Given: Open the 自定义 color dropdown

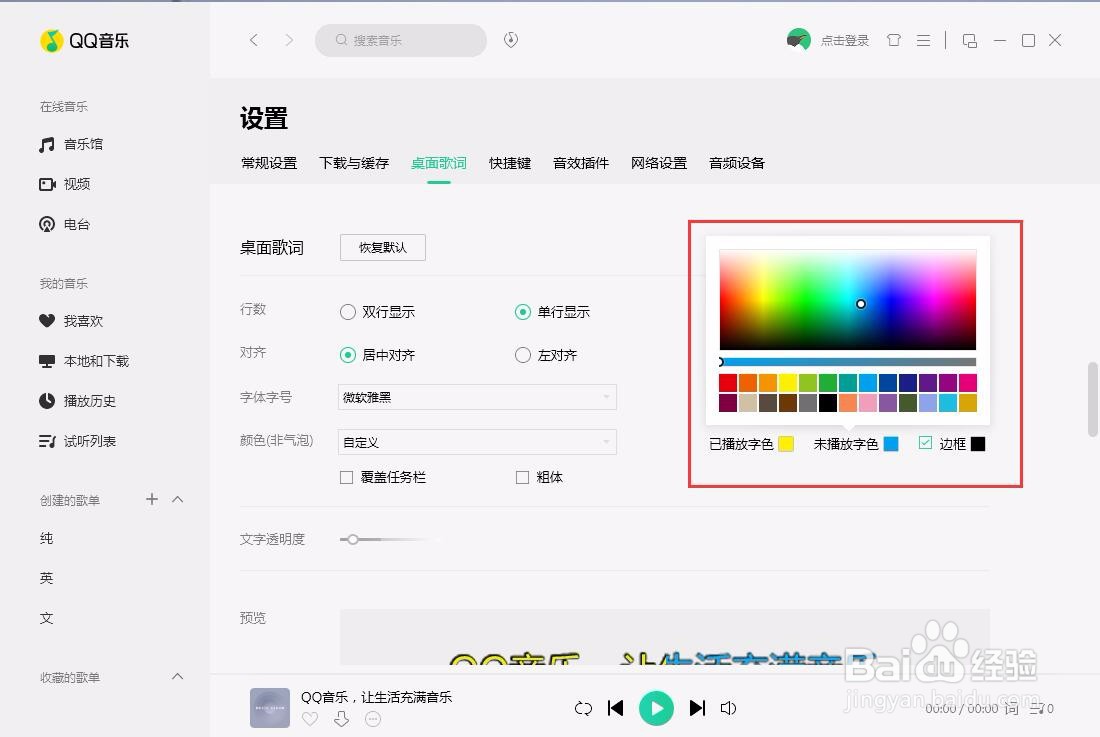Looking at the screenshot, I should 477,442.
